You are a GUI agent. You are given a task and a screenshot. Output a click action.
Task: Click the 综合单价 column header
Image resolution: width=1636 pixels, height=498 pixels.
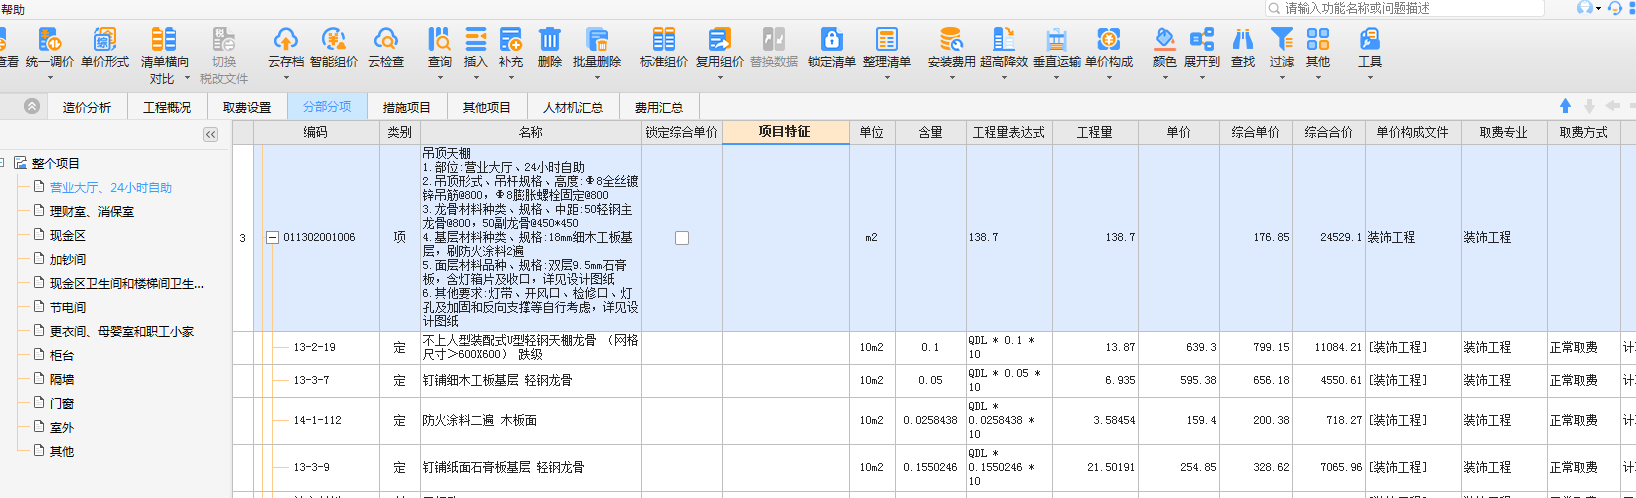(x=1255, y=132)
